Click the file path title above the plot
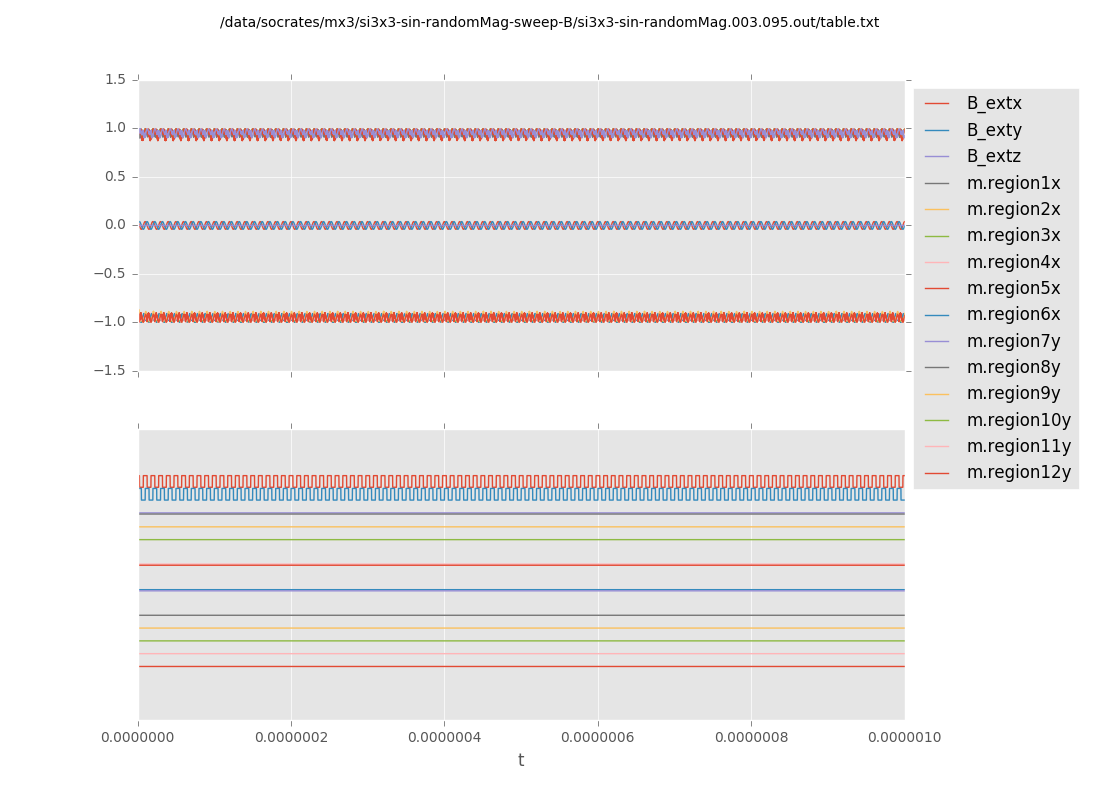Image resolution: width=1100 pixels, height=800 pixels. [549, 22]
